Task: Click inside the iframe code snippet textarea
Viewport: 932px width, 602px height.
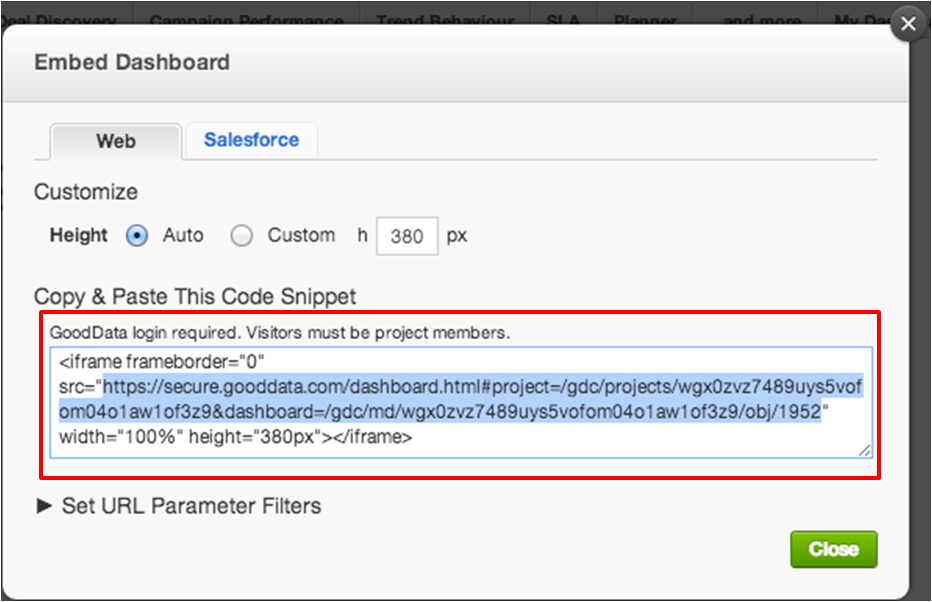Action: [461, 402]
